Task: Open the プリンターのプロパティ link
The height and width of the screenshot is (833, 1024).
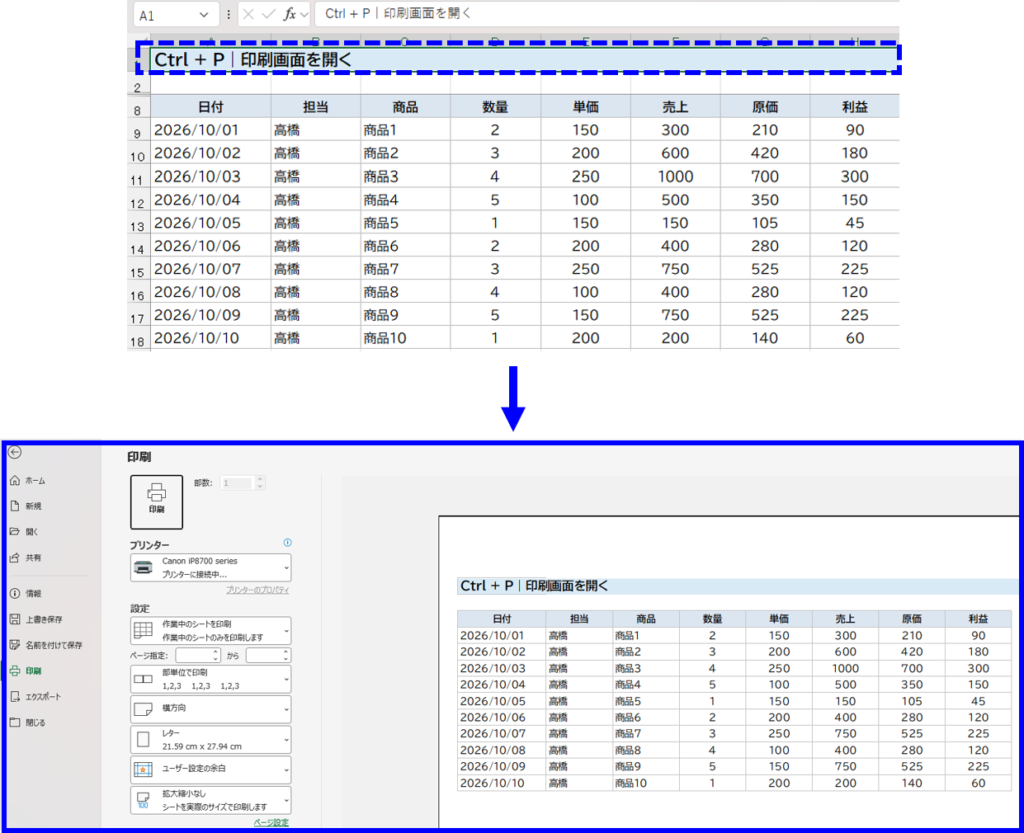Action: click(257, 590)
